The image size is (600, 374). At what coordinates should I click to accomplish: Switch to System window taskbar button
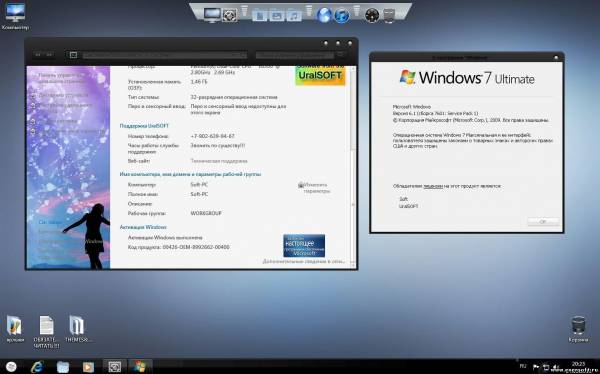[114, 367]
